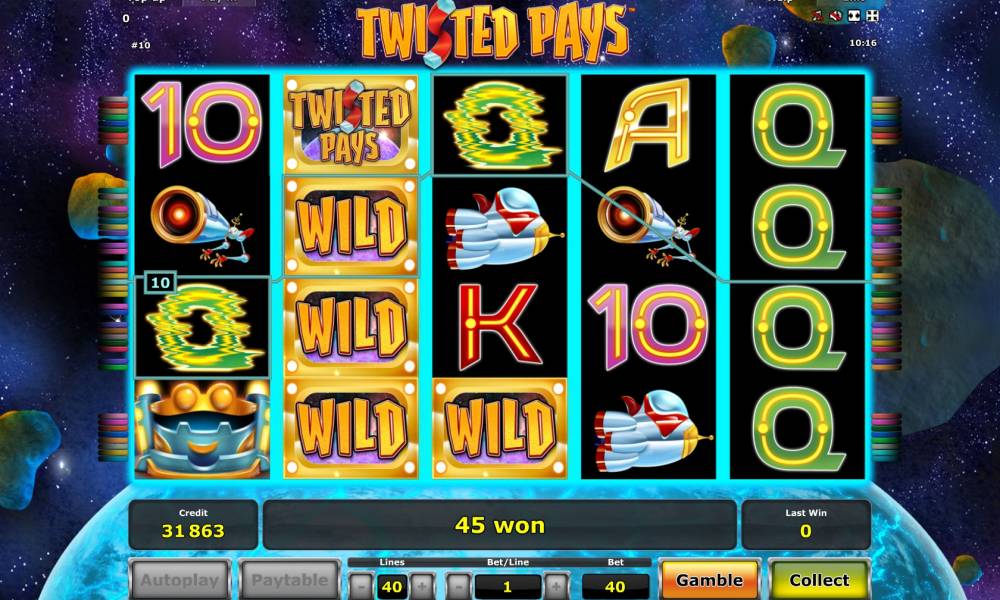Open the Paytable
Image resolution: width=1000 pixels, height=600 pixels.
click(x=290, y=580)
